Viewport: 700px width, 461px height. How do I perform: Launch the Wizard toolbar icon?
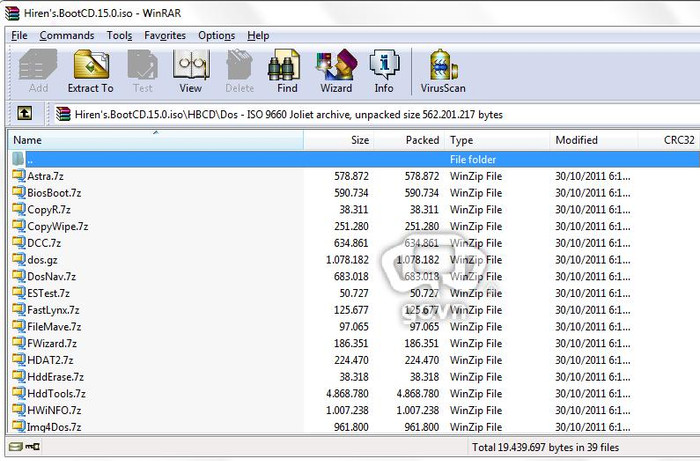pos(336,72)
